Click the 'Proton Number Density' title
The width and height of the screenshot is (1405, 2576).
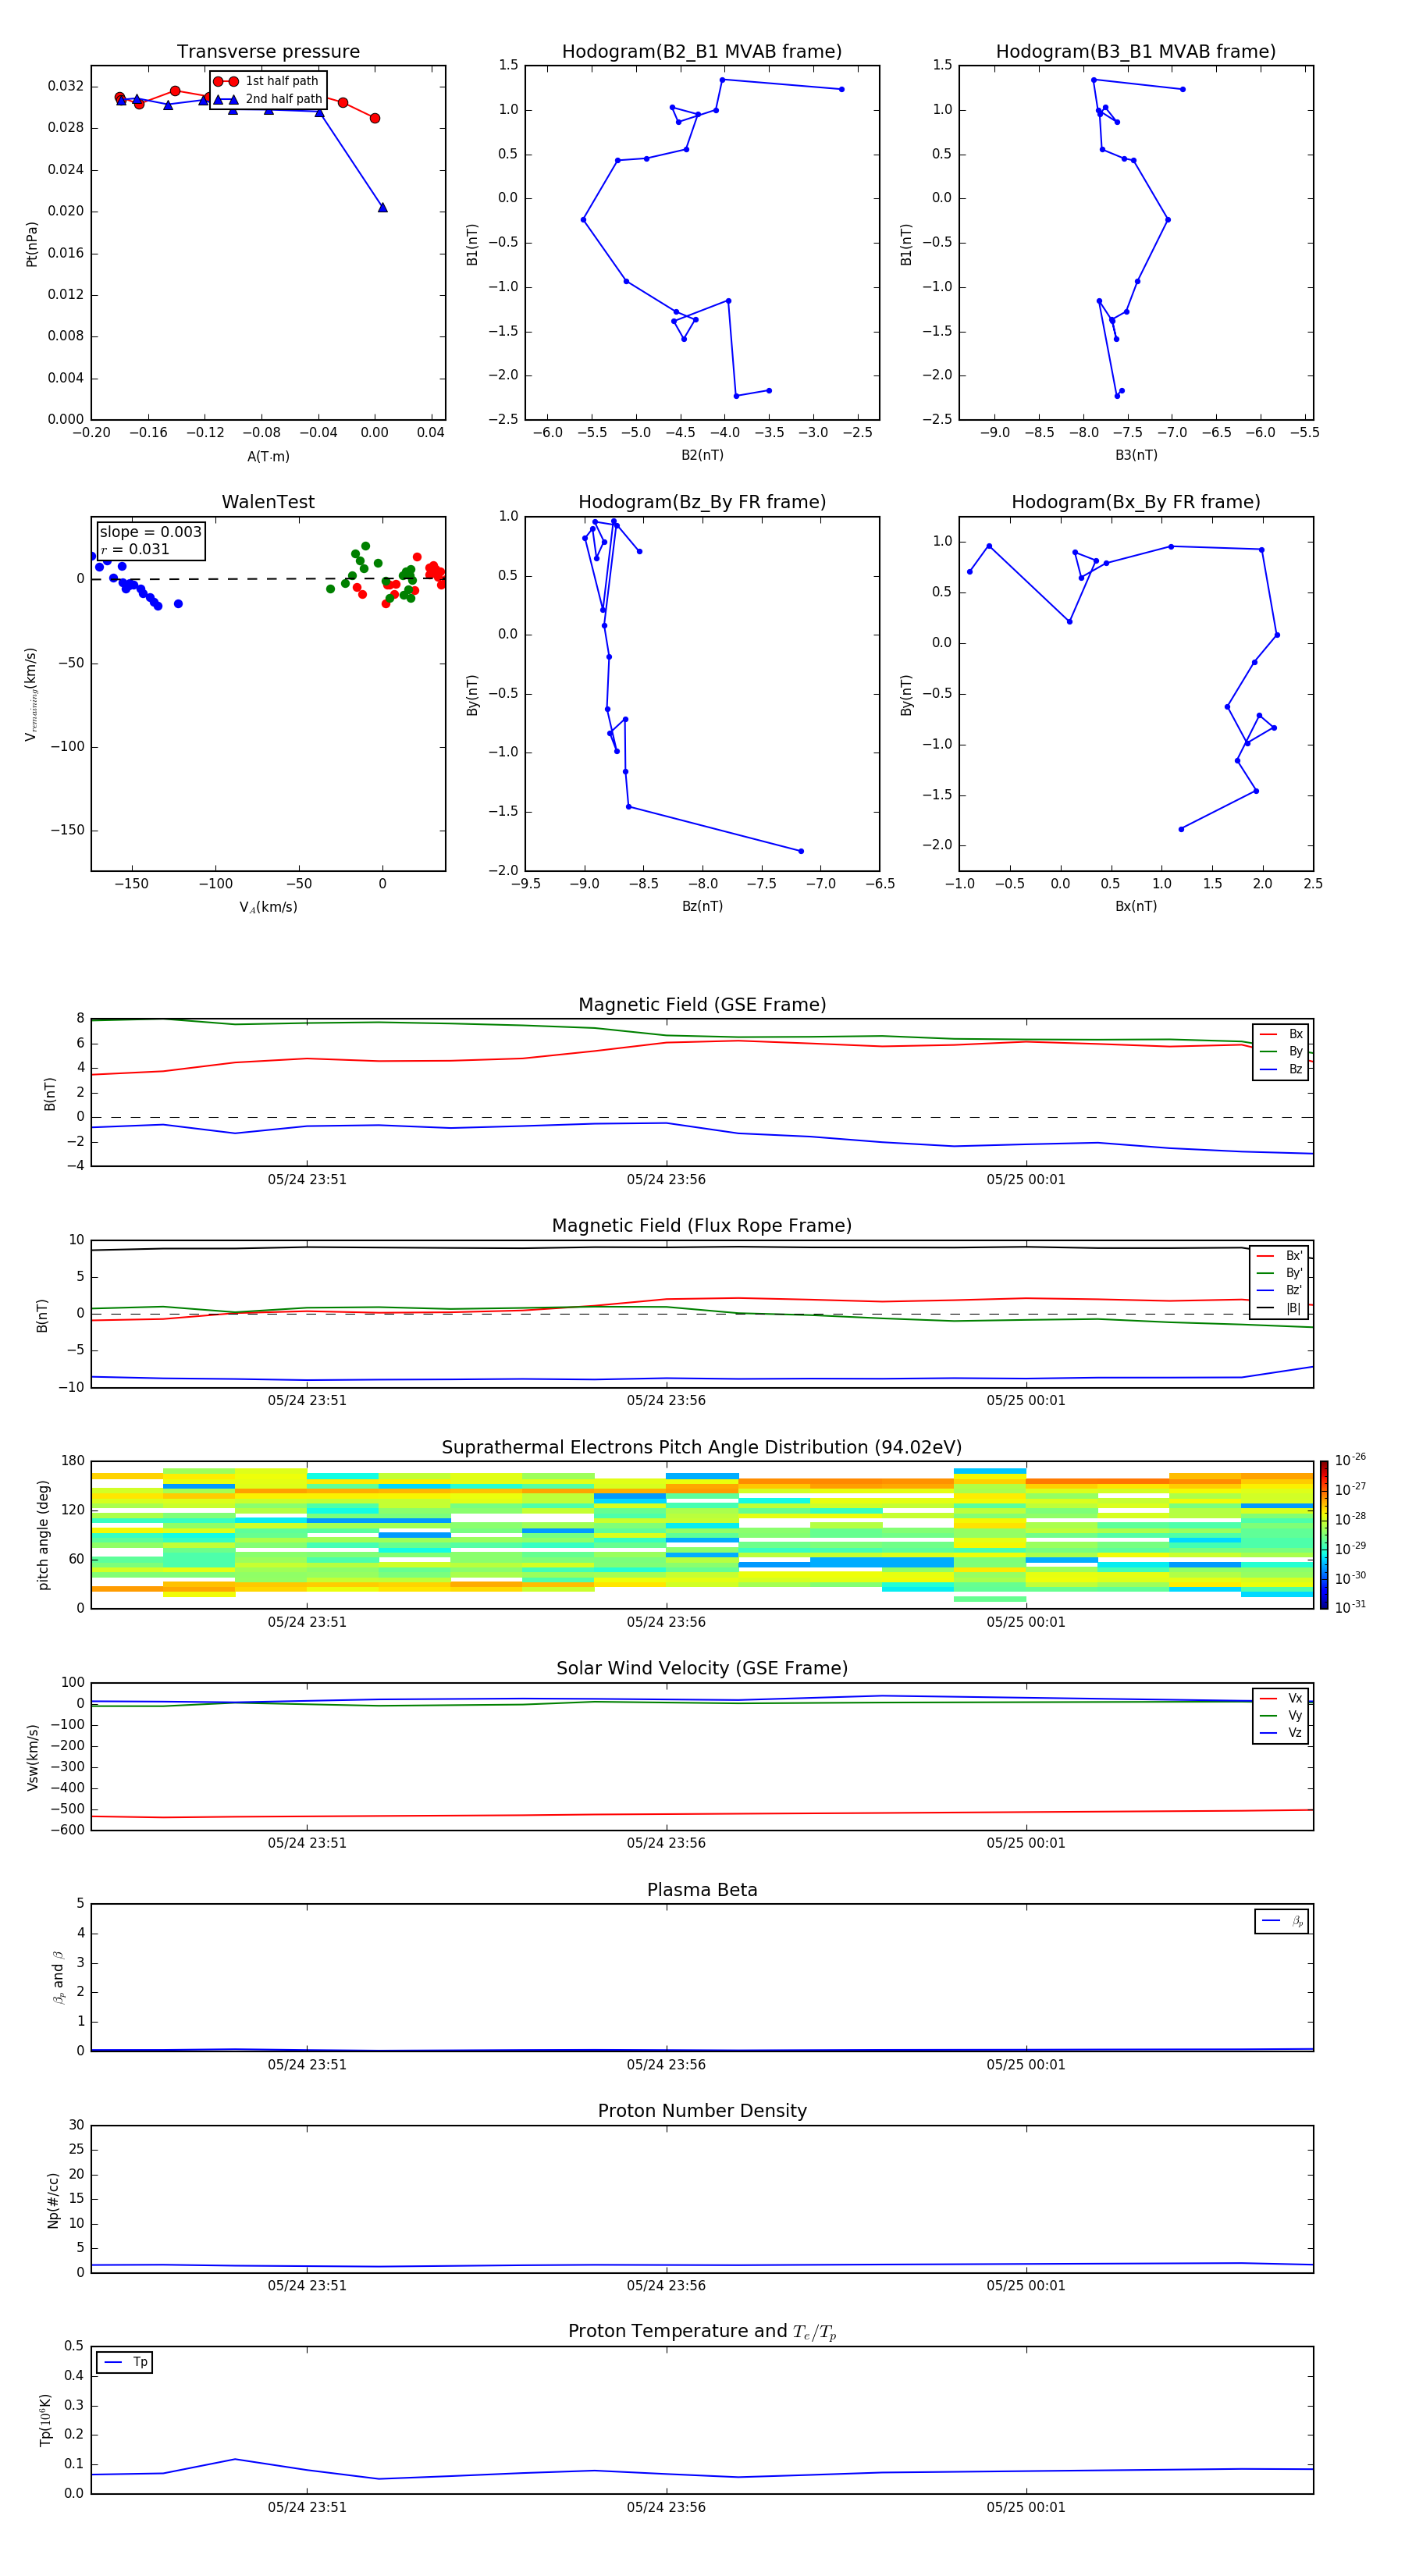pyautogui.click(x=702, y=2111)
